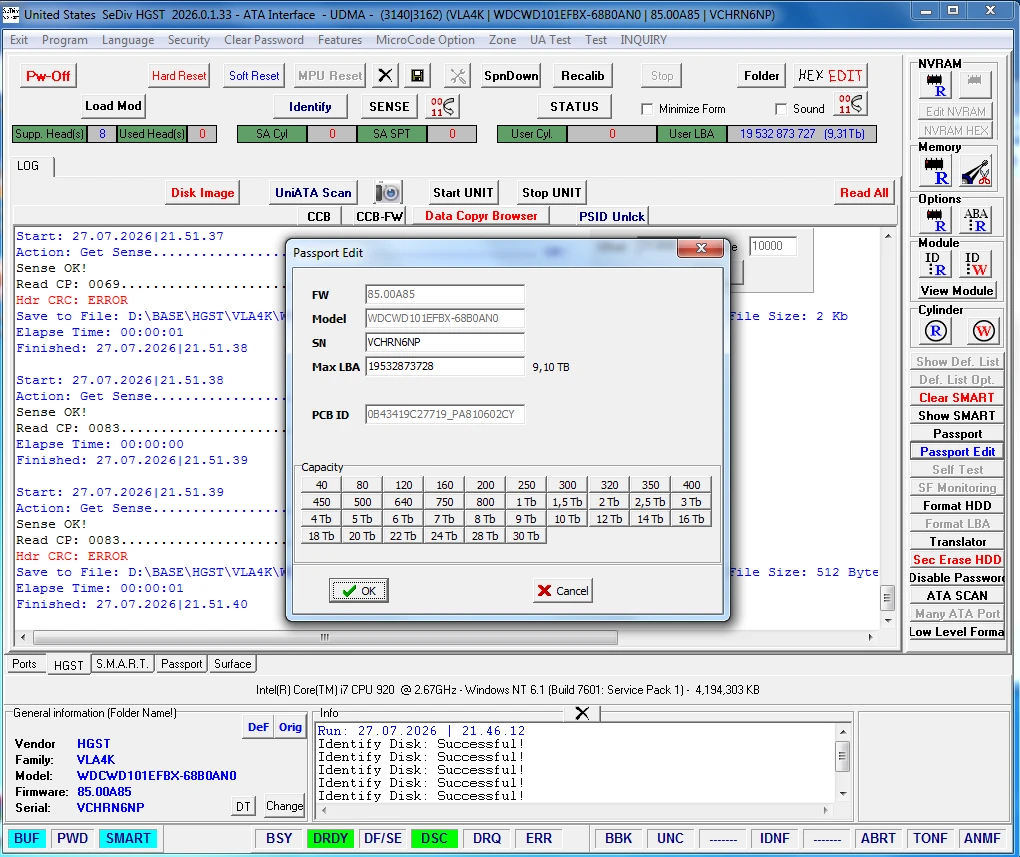Click the Memory edit pencil icon

[975, 171]
